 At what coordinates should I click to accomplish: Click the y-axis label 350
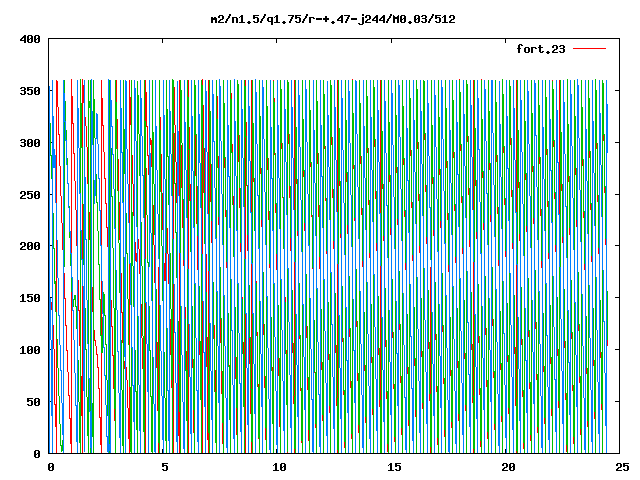[x=30, y=91]
